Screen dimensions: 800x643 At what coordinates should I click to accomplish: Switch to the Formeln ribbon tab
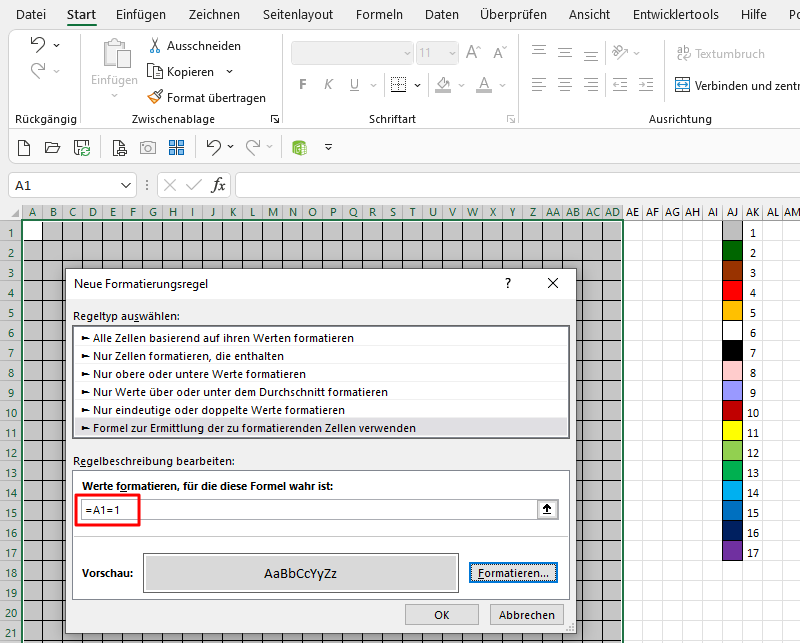tap(379, 15)
